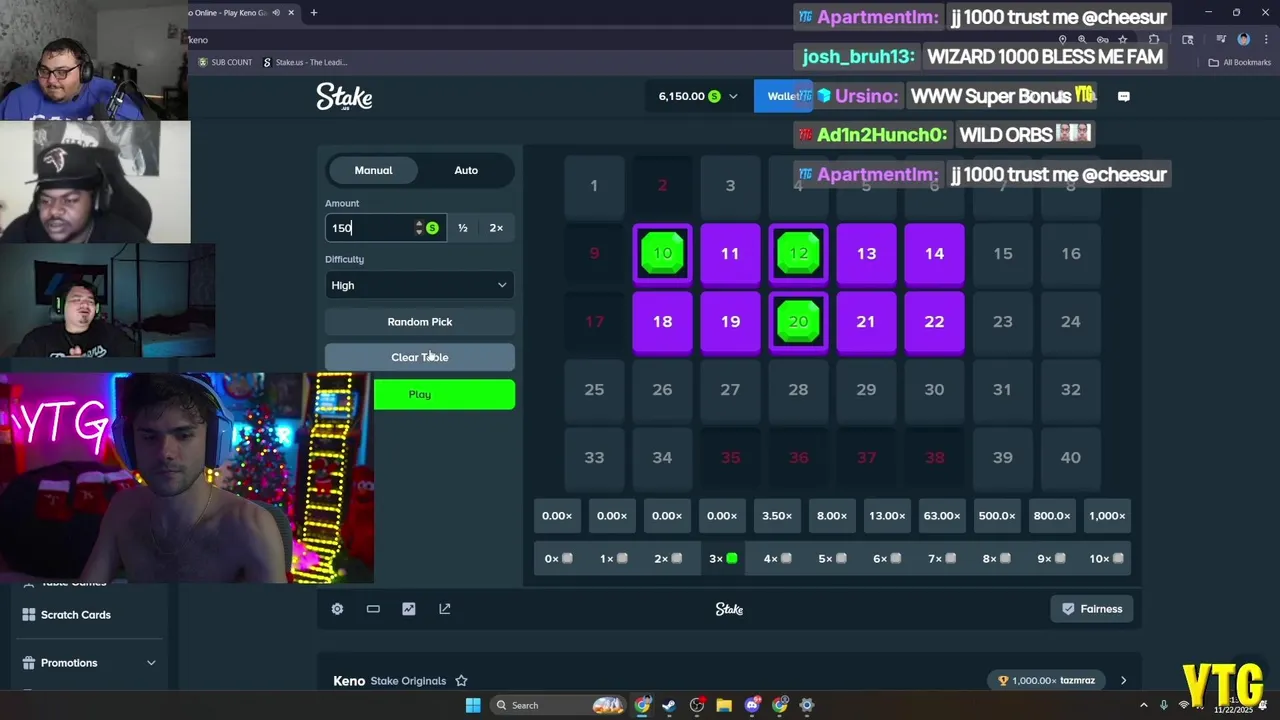The height and width of the screenshot is (720, 1280).
Task: Click the 10× hits indicator
Action: point(1107,559)
